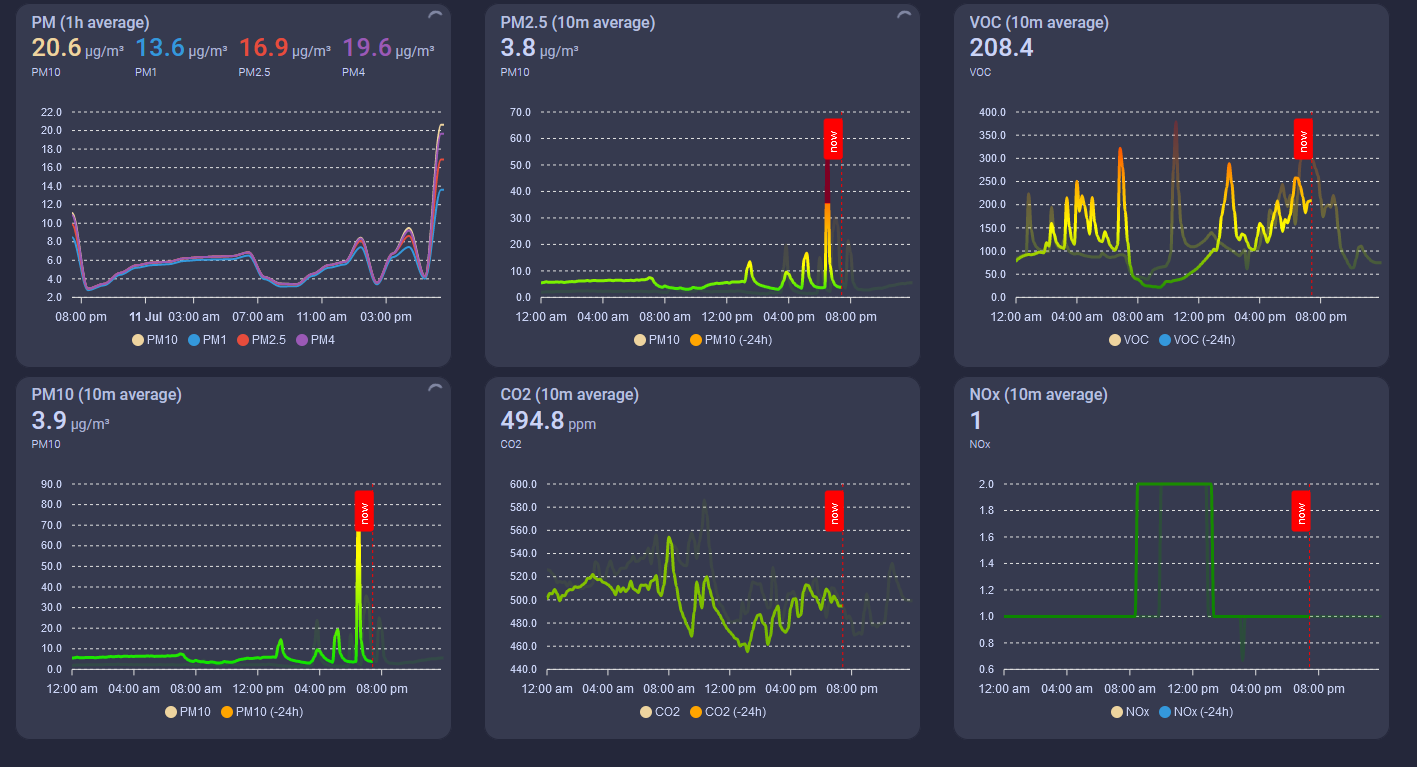Toggle PM10 series in PM 1h chart legend
The width and height of the screenshot is (1417, 767).
pos(155,340)
